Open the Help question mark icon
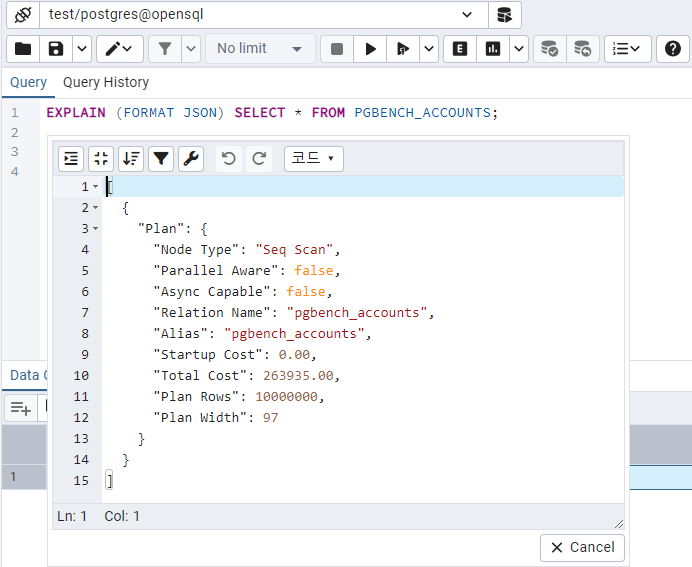This screenshot has height=567, width=692. coord(673,49)
